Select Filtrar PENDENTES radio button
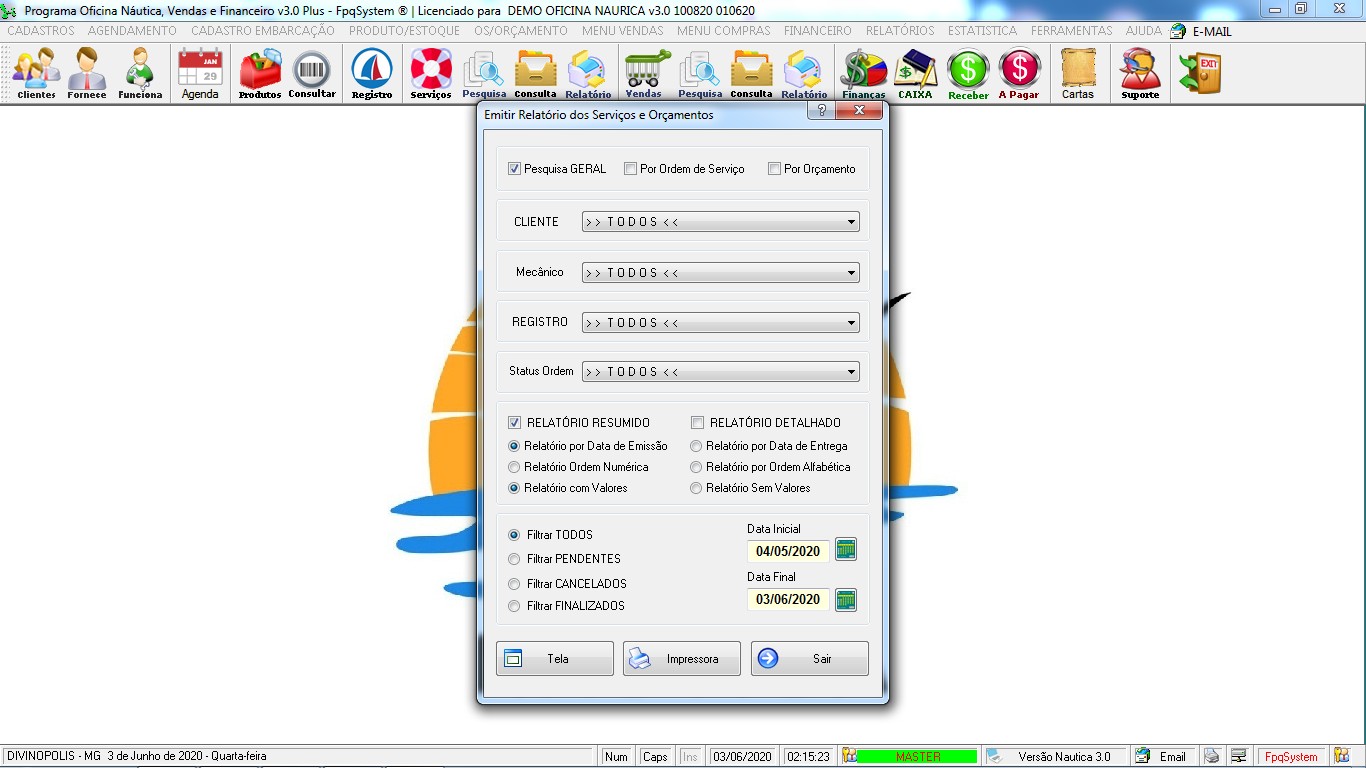This screenshot has width=1366, height=768. (x=514, y=559)
